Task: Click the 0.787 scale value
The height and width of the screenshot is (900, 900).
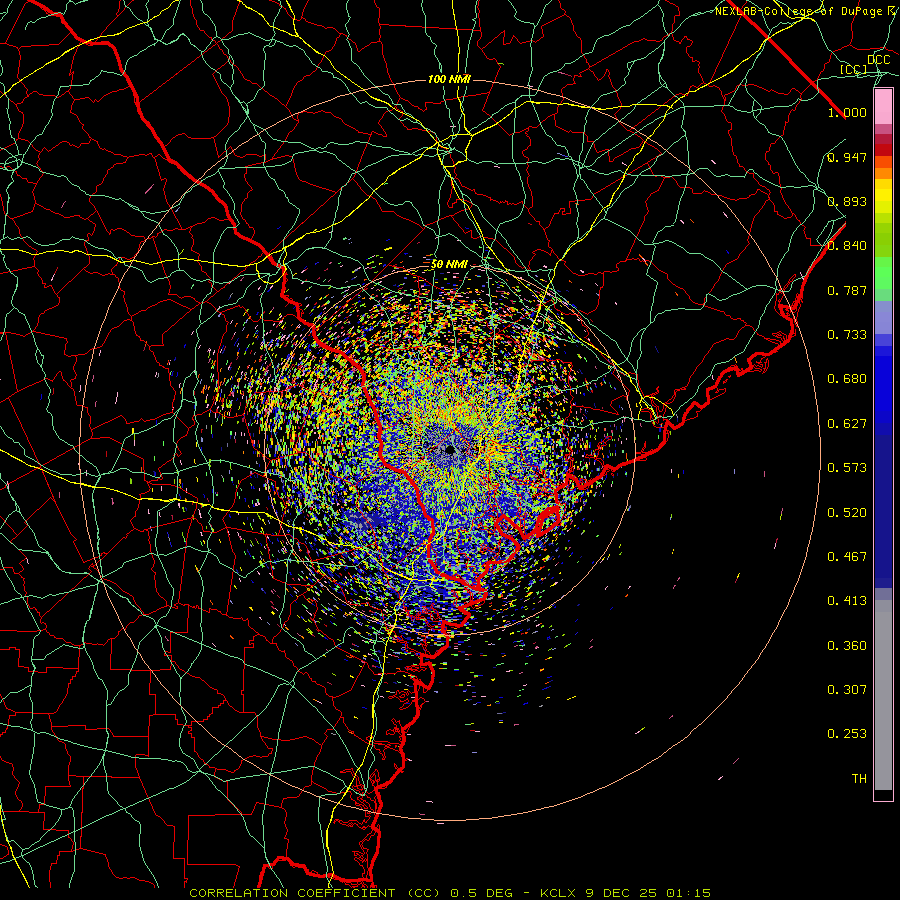Action: coord(847,290)
